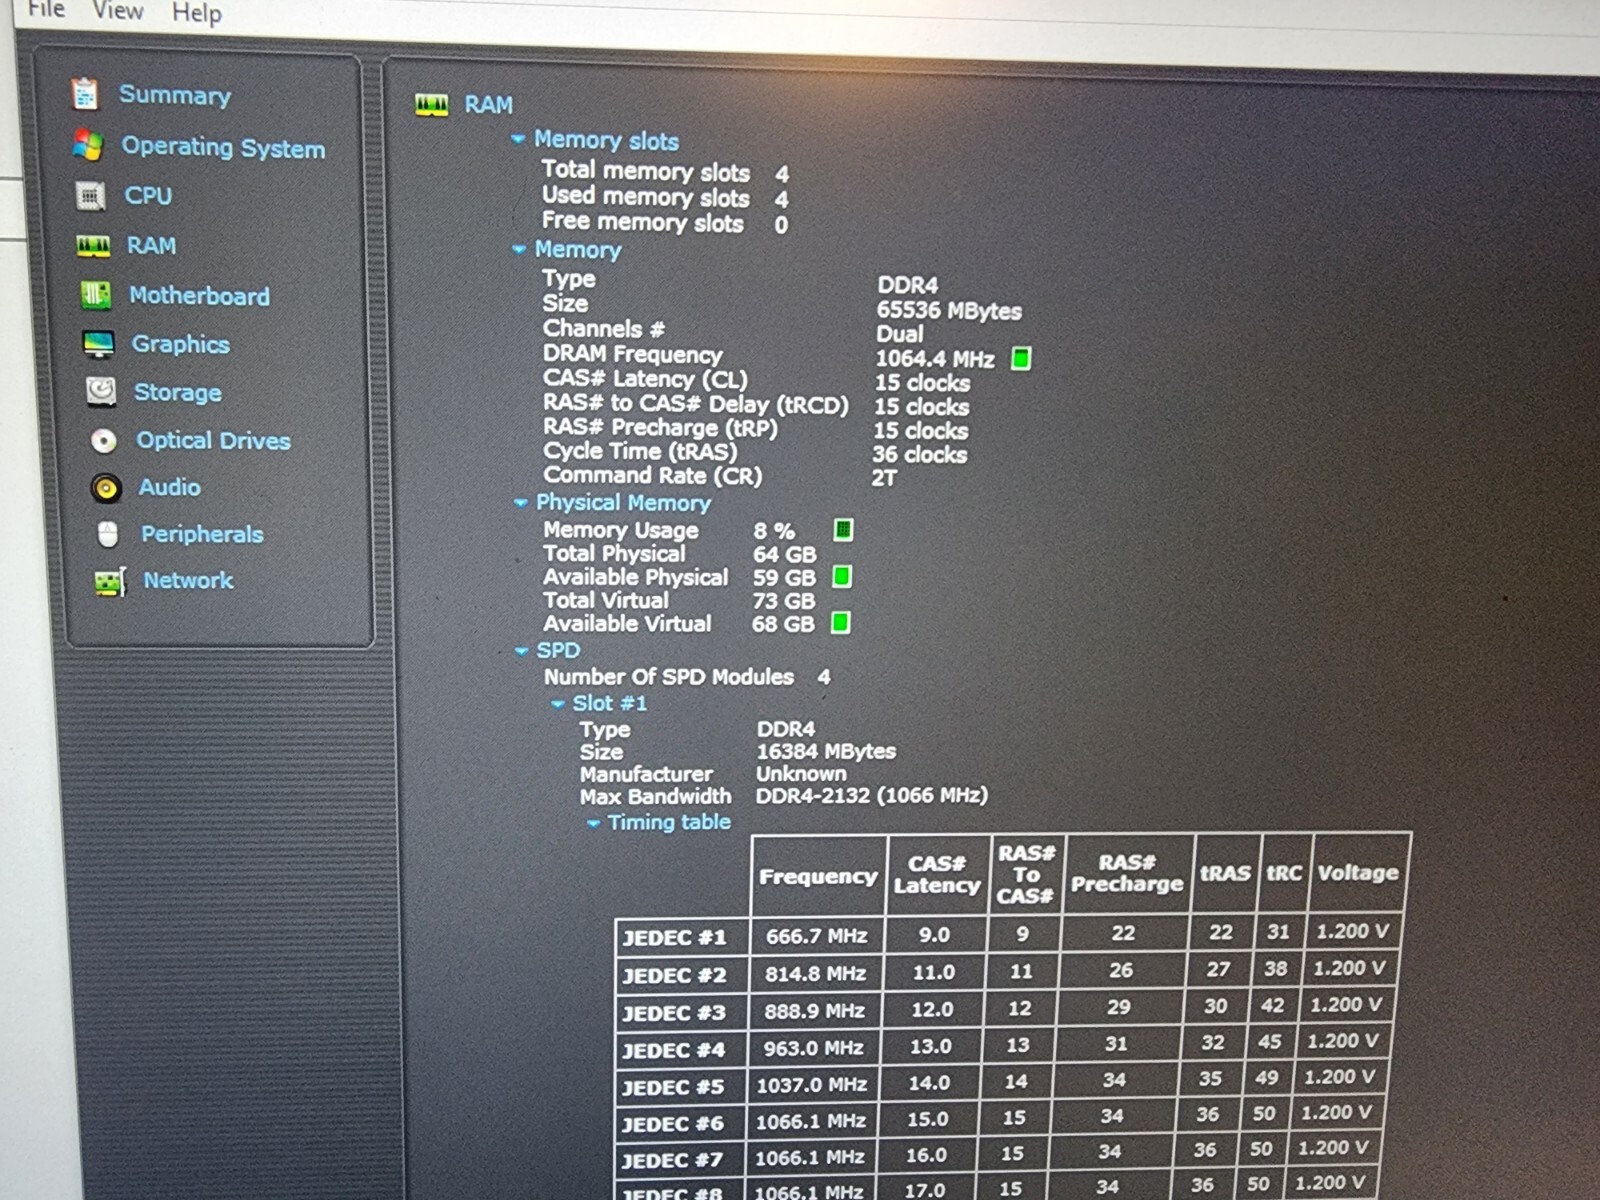The height and width of the screenshot is (1200, 1600).
Task: Click the JEDEC #6 row header
Action: (672, 1125)
